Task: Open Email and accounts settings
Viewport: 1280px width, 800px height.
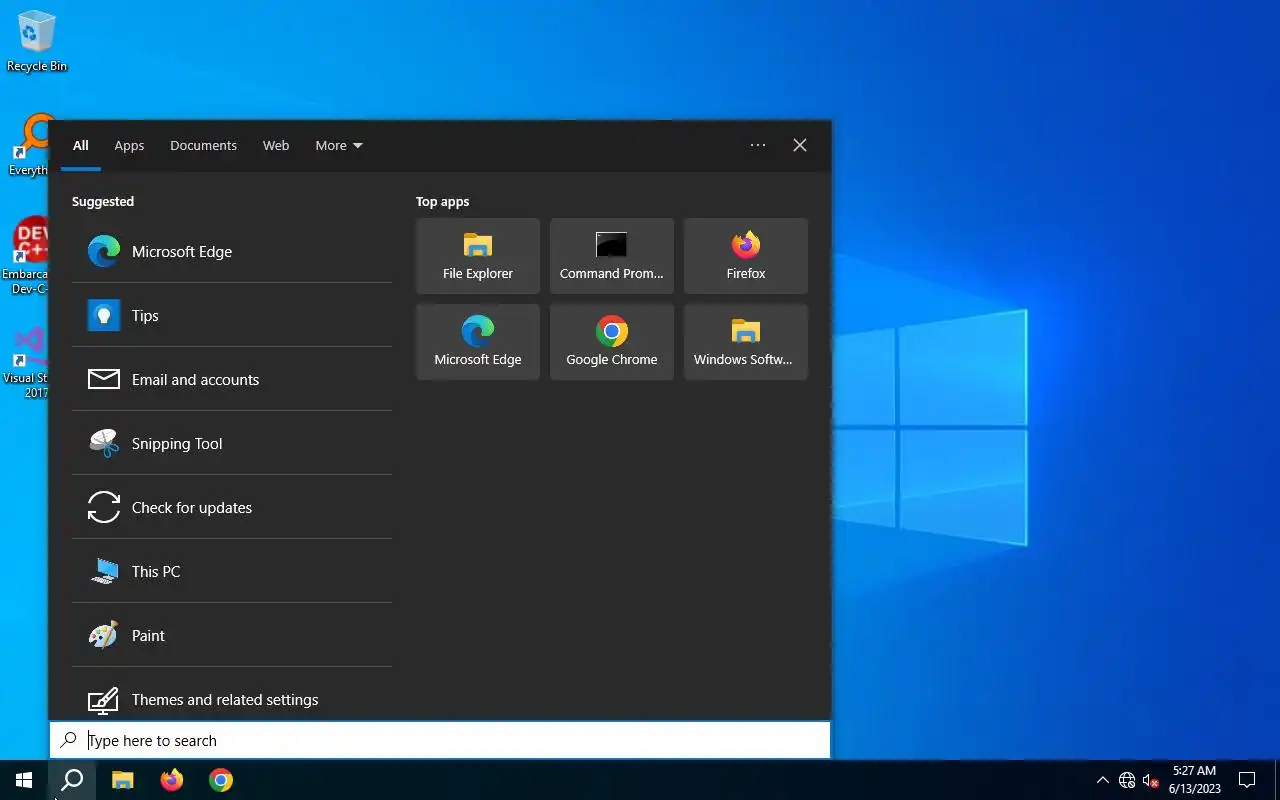Action: (231, 379)
